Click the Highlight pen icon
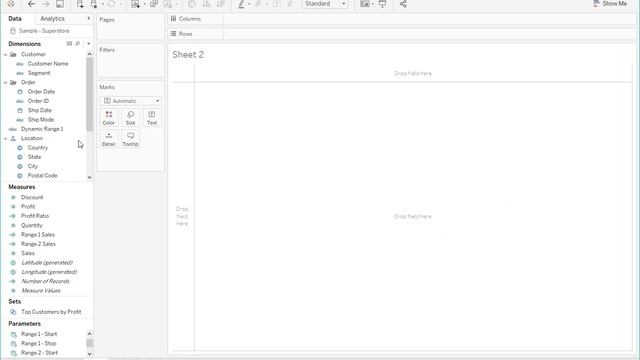 tap(242, 4)
